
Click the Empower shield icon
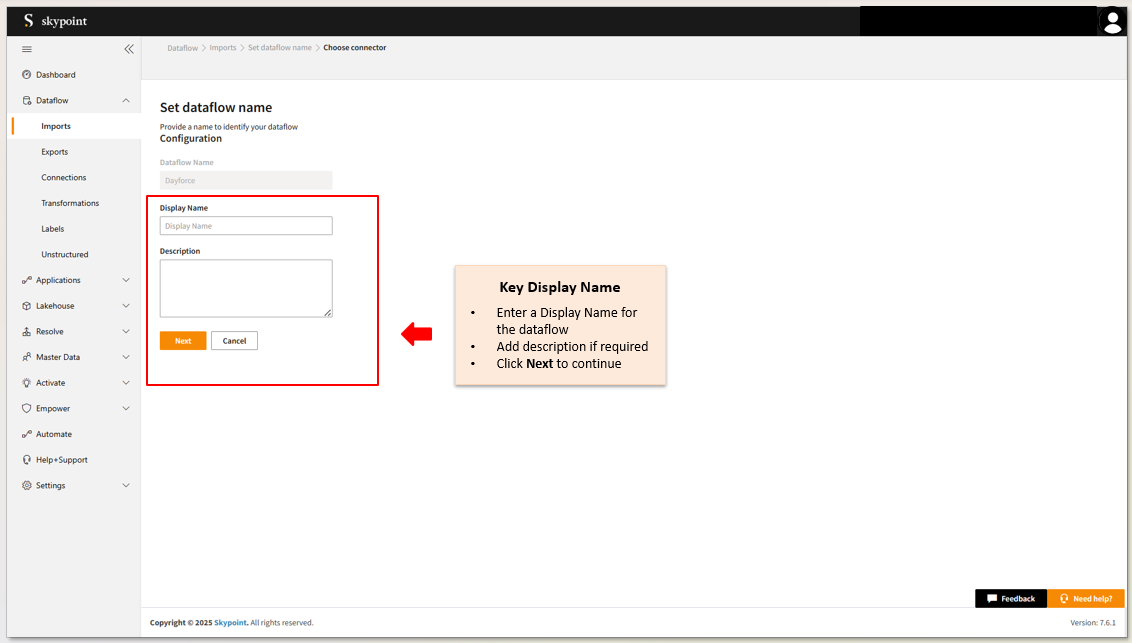[x=27, y=409]
